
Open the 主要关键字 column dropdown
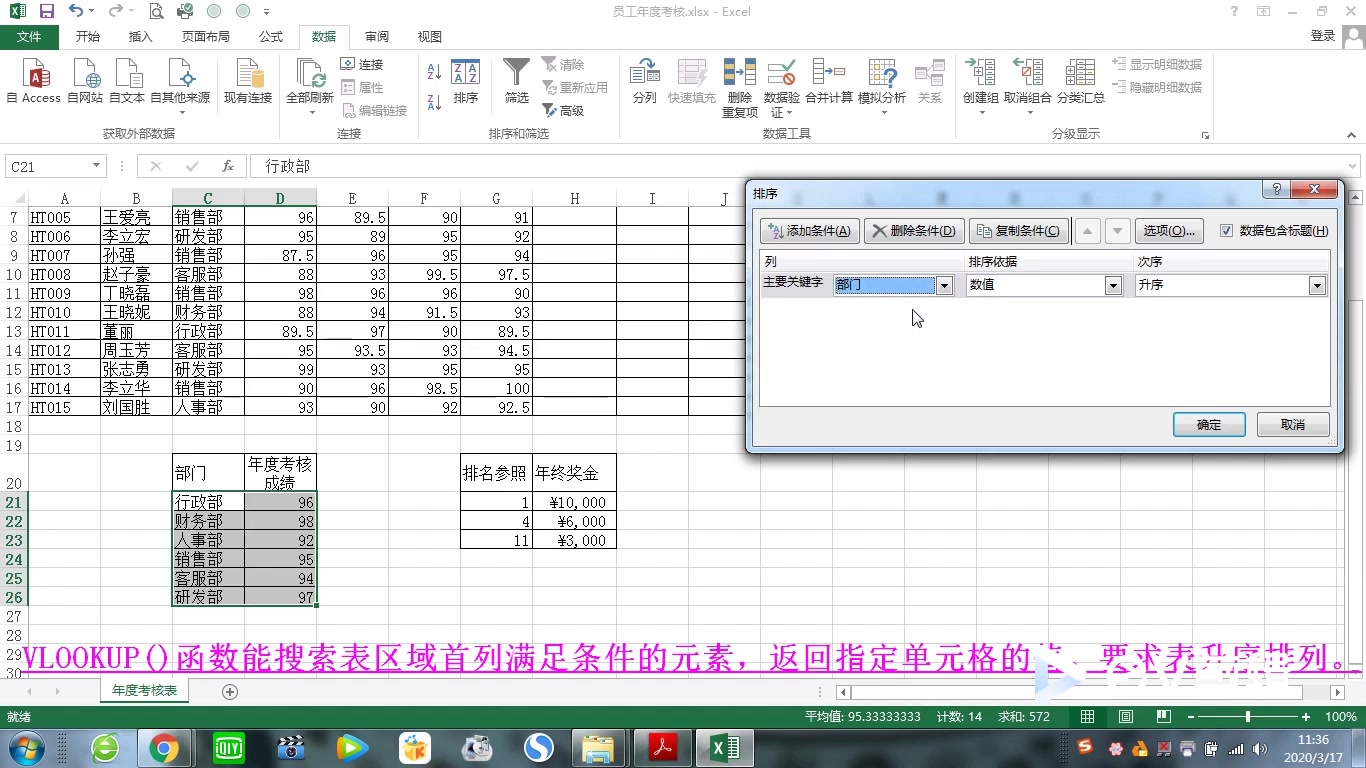(943, 285)
